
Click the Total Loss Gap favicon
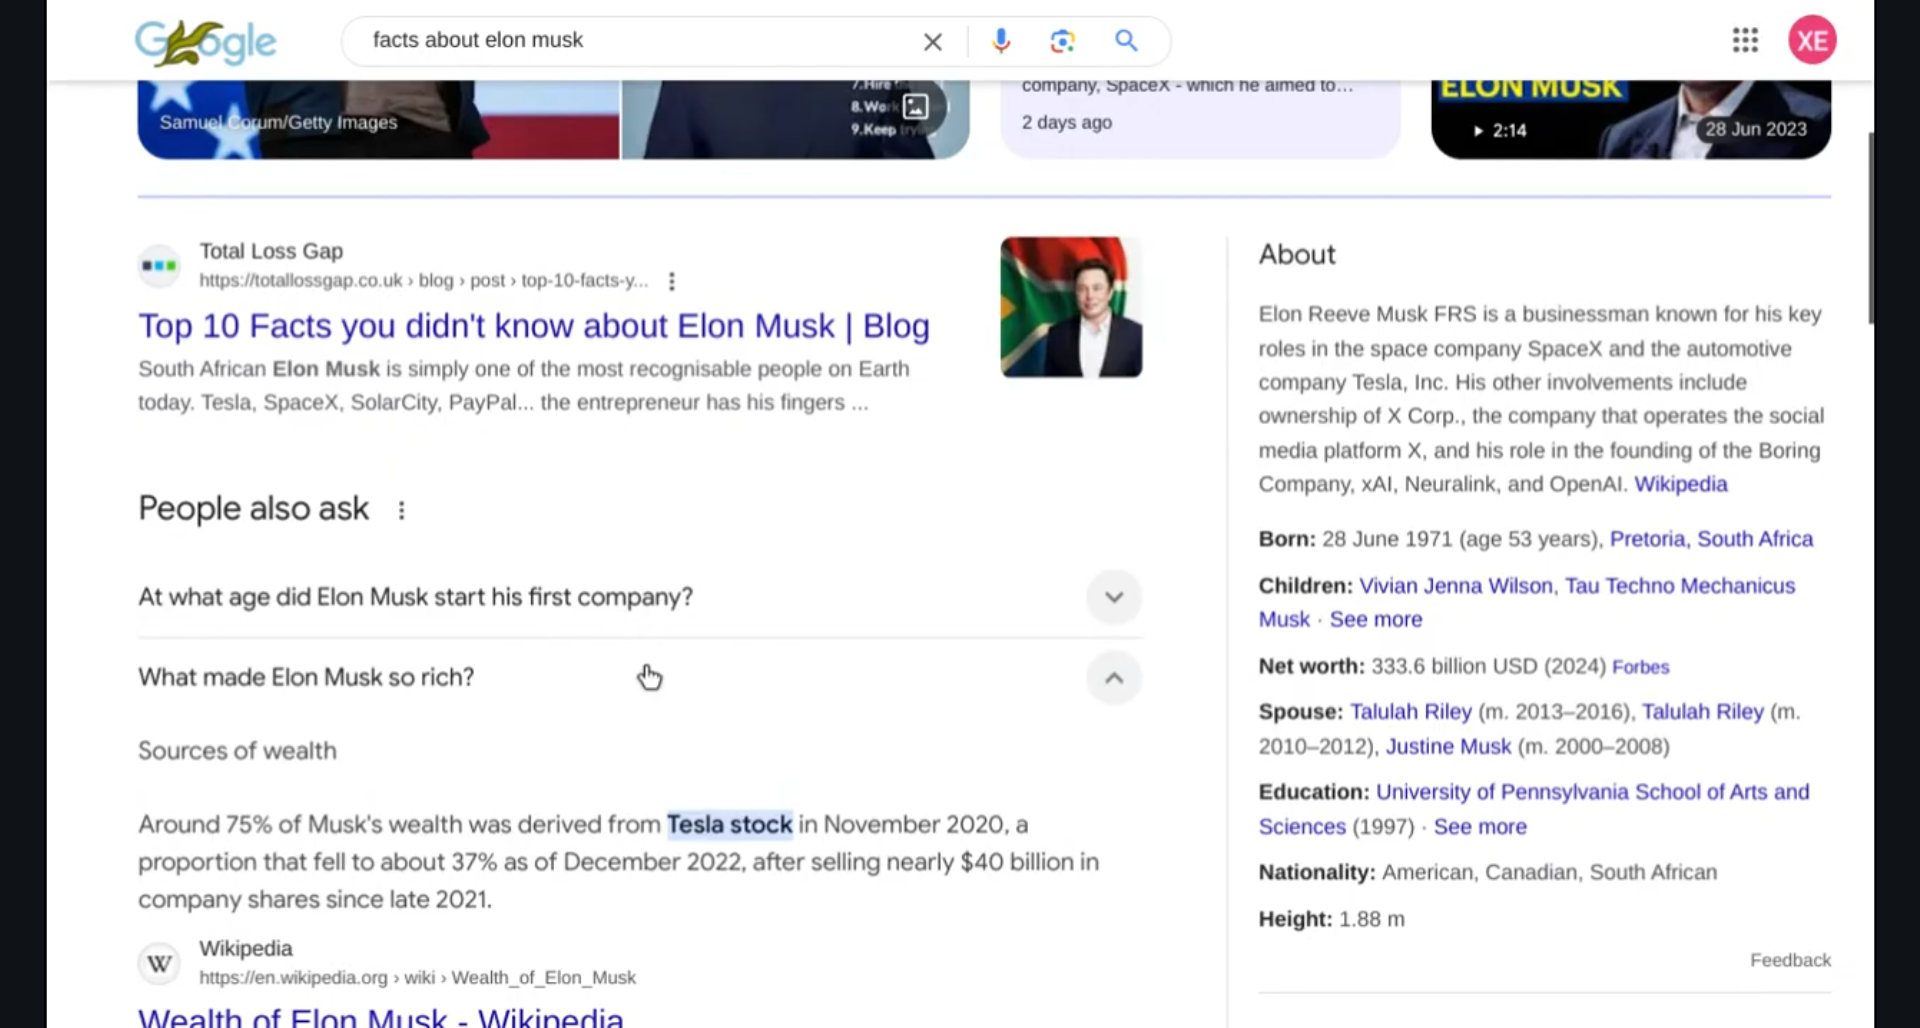[x=159, y=265]
